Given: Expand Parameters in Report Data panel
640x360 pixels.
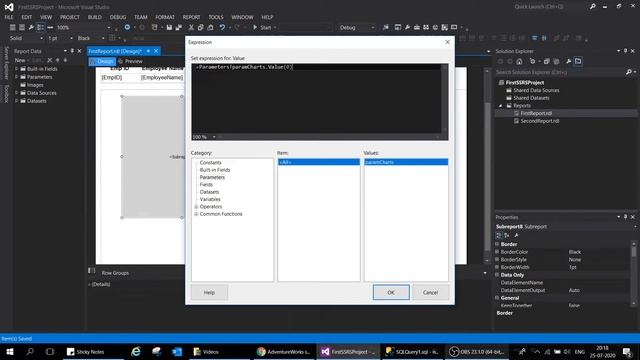Looking at the screenshot, I should 16,77.
